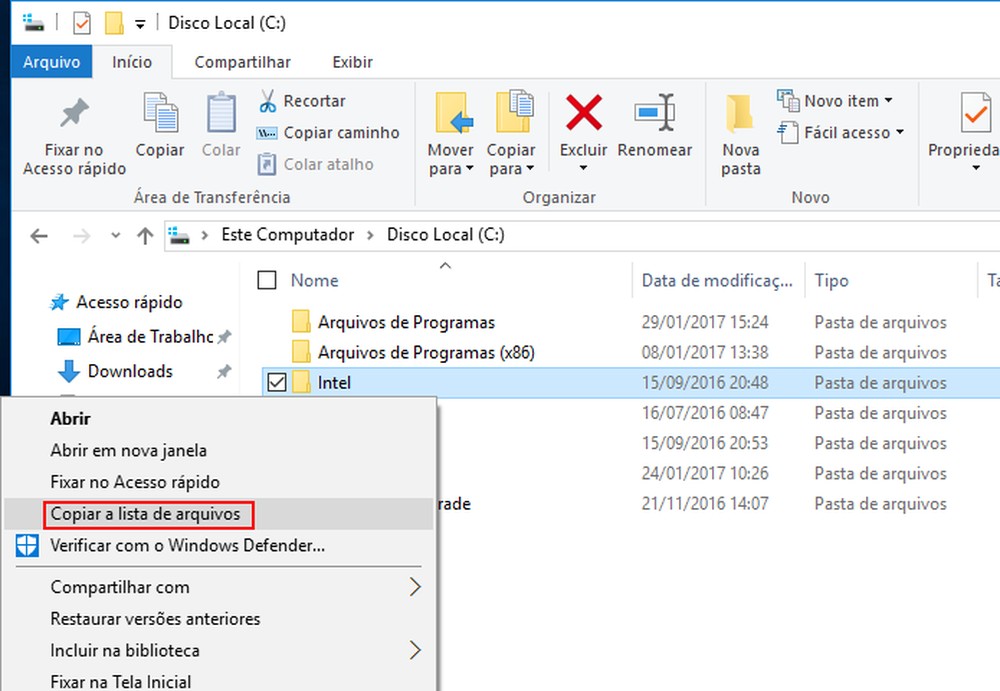Screen dimensions: 1000x691
Task: Click the Windows Defender shield icon
Action: click(27, 546)
